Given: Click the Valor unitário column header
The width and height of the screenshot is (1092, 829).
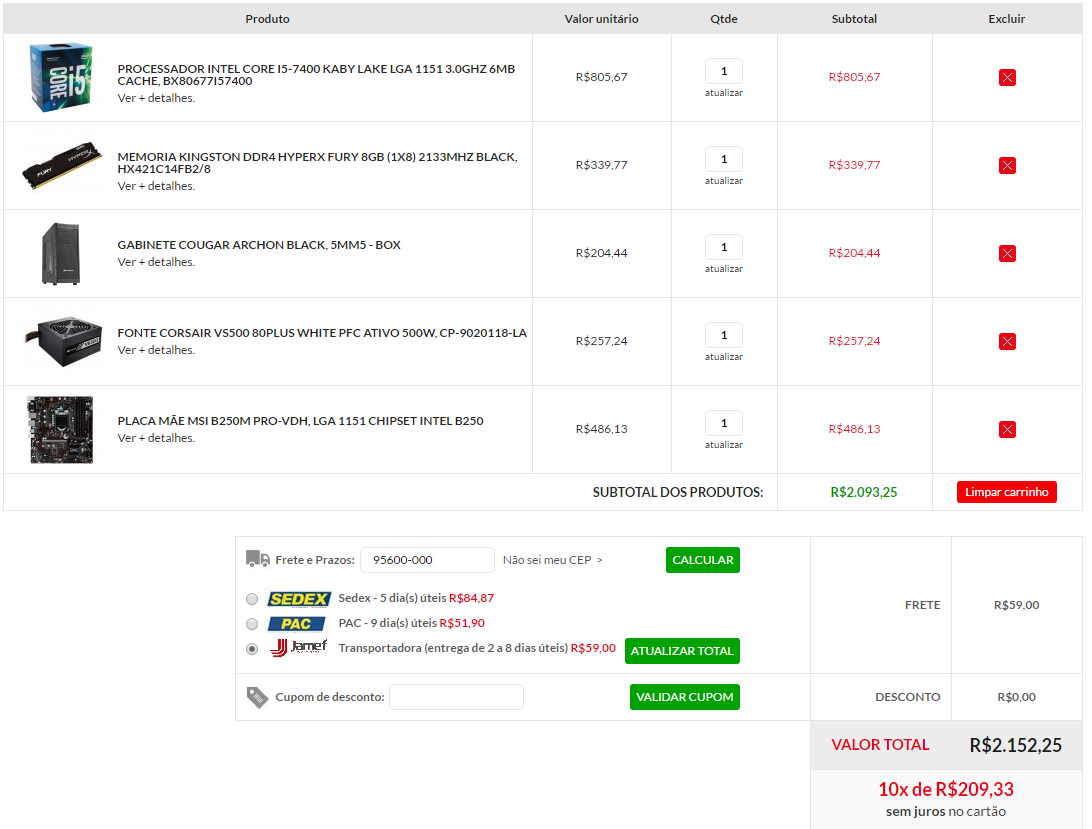Looking at the screenshot, I should tap(602, 19).
